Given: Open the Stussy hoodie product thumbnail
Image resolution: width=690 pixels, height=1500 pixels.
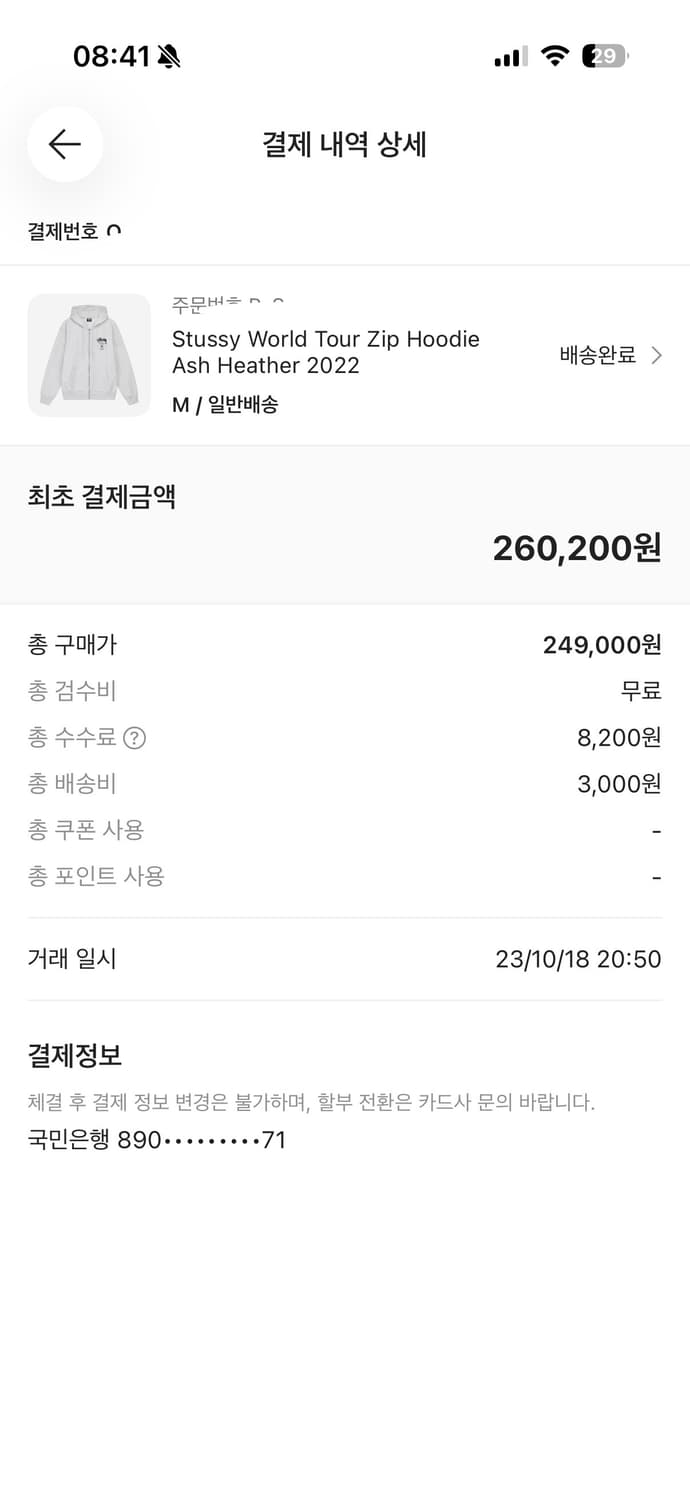Looking at the screenshot, I should click(x=89, y=355).
